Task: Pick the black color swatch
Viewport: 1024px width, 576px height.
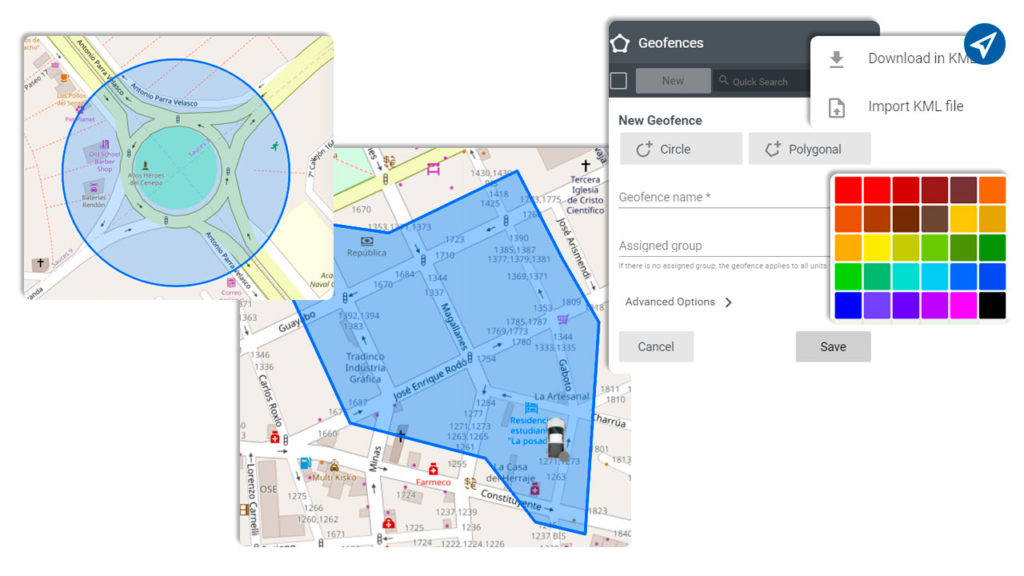Action: [x=992, y=306]
